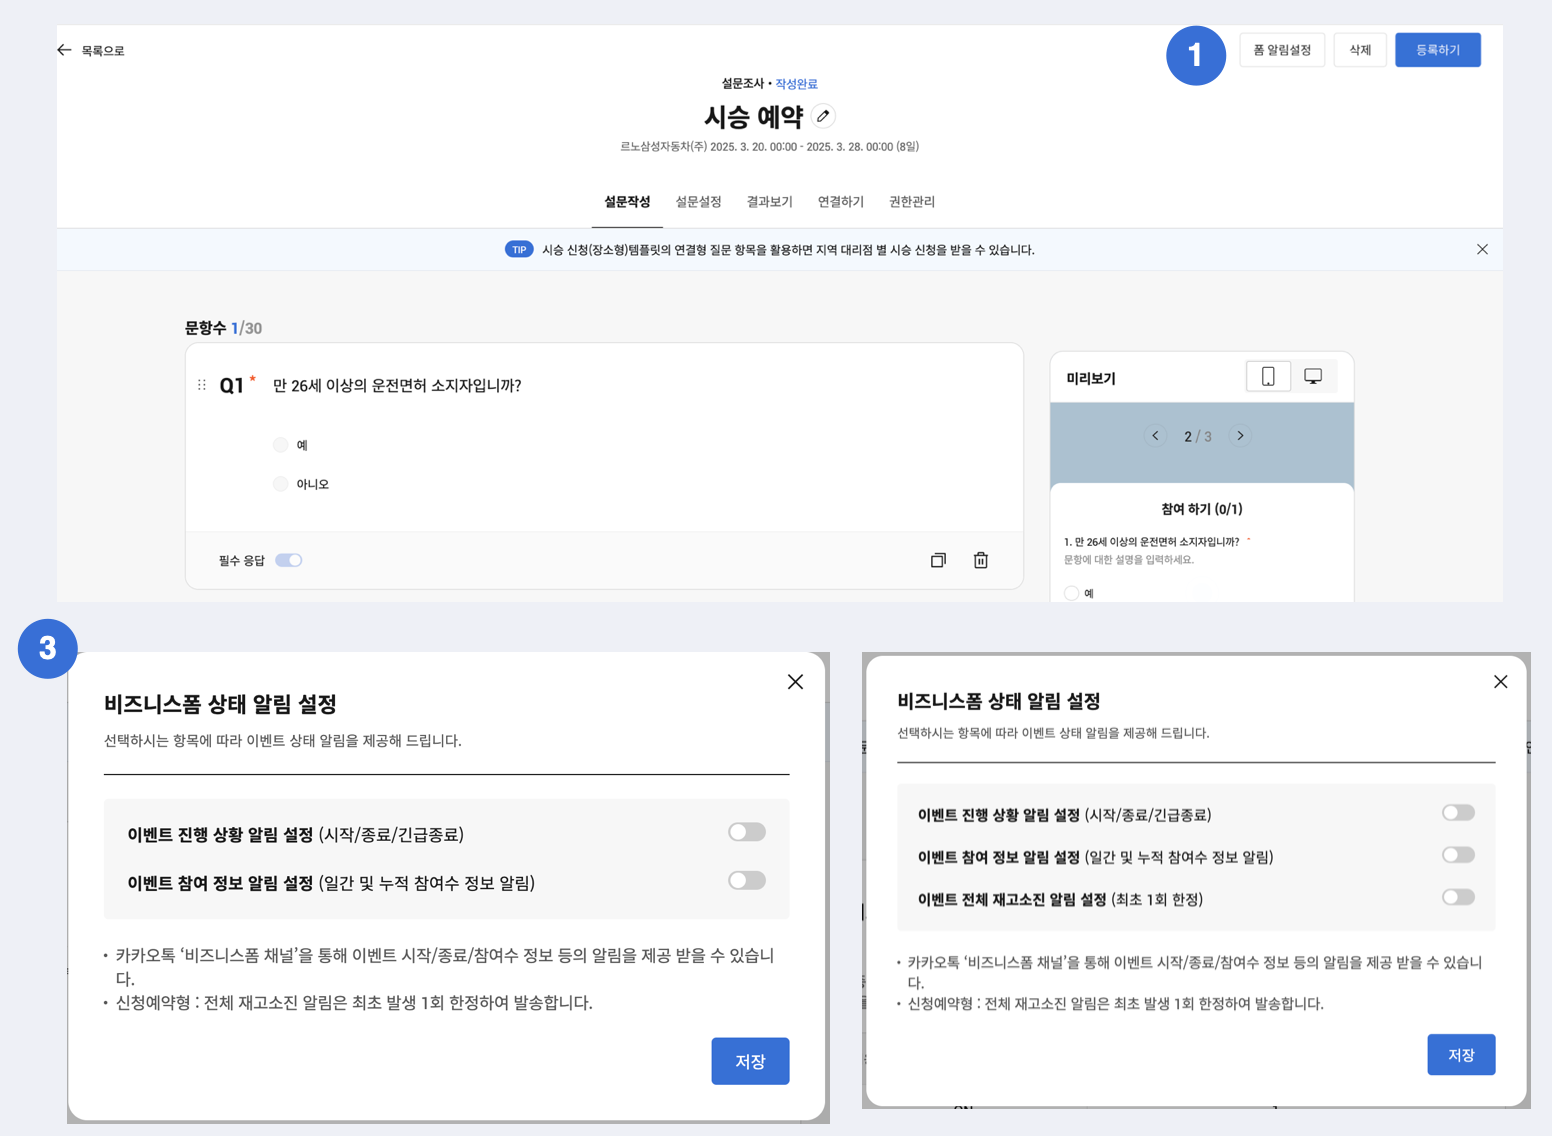1552x1136 pixels.
Task: Enable 이벤트 전체 재고소진 알림 toggle
Action: point(1458,897)
